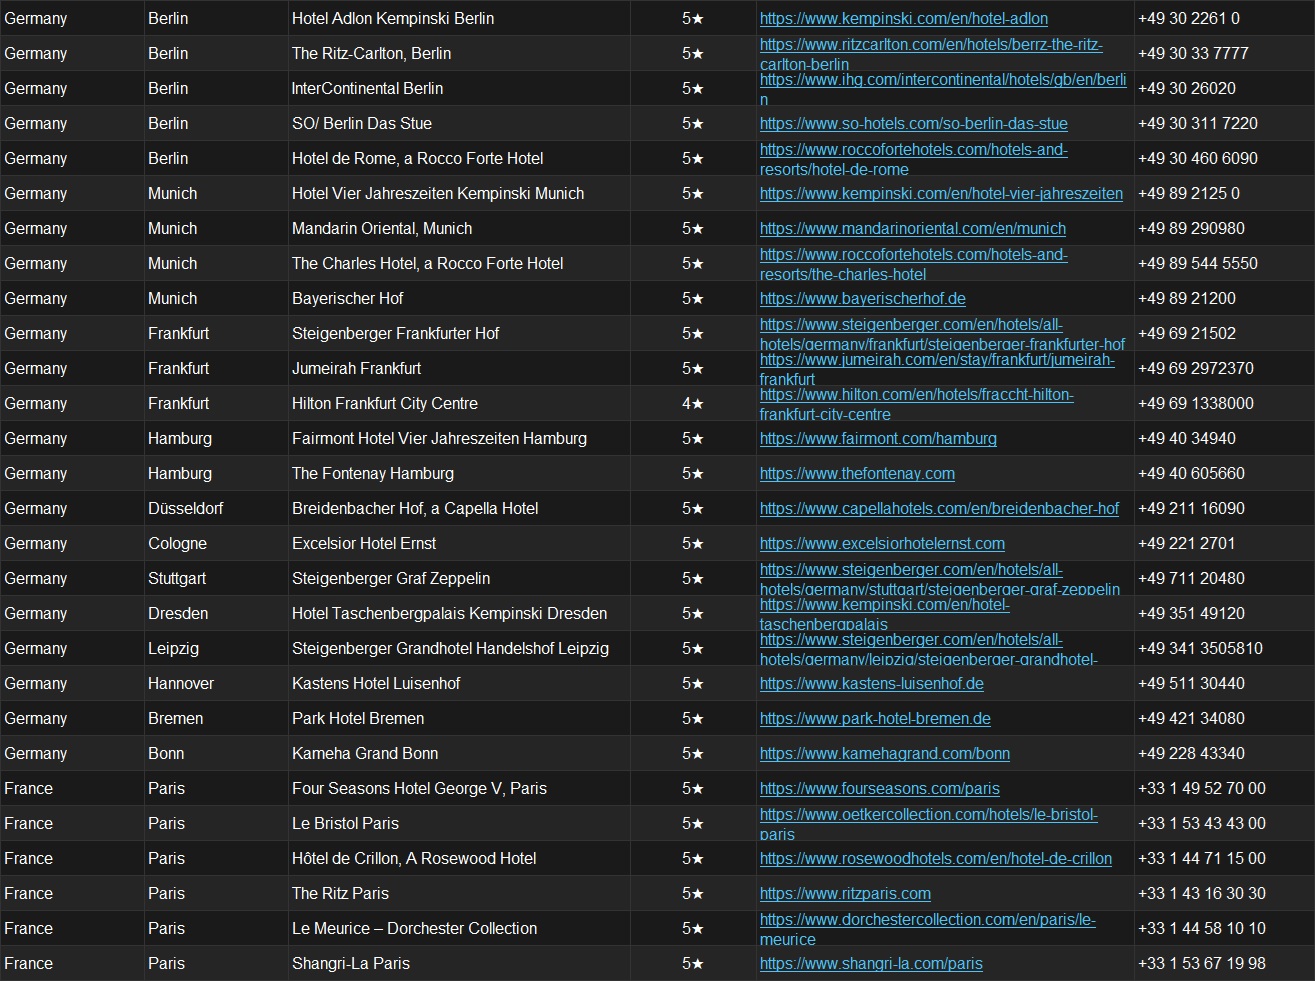The width and height of the screenshot is (1315, 981).
Task: Follow the shangri-la.com/paris link
Action: (x=871, y=963)
